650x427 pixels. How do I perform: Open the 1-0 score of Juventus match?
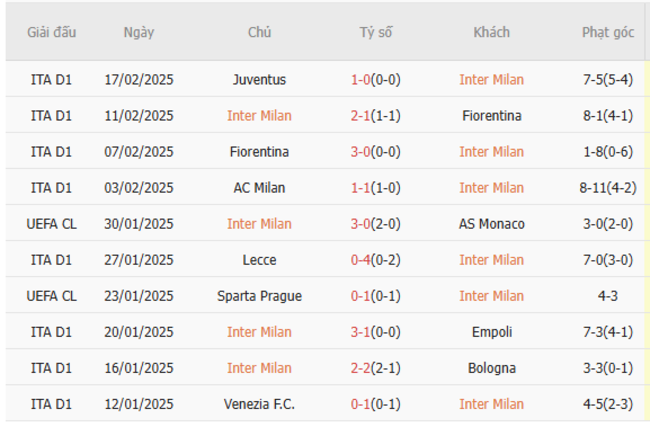coord(361,80)
